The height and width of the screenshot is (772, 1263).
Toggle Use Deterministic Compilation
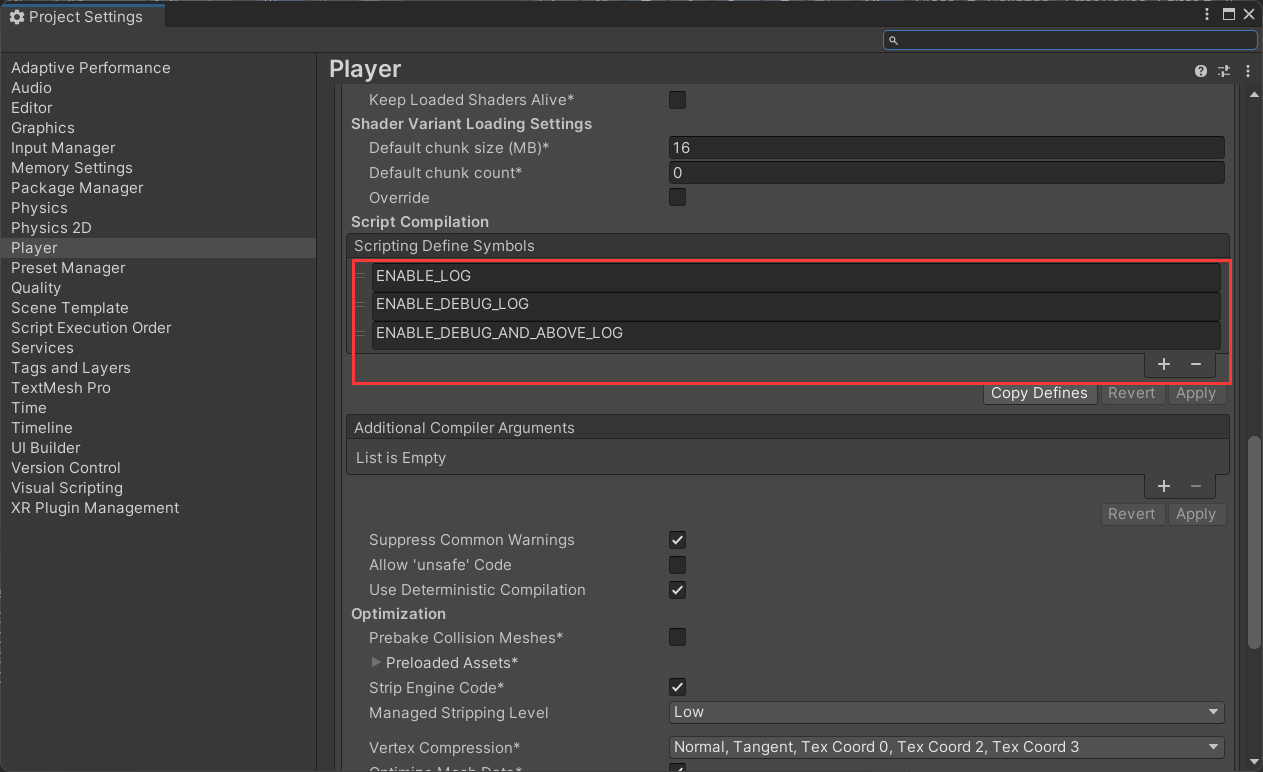click(x=677, y=590)
